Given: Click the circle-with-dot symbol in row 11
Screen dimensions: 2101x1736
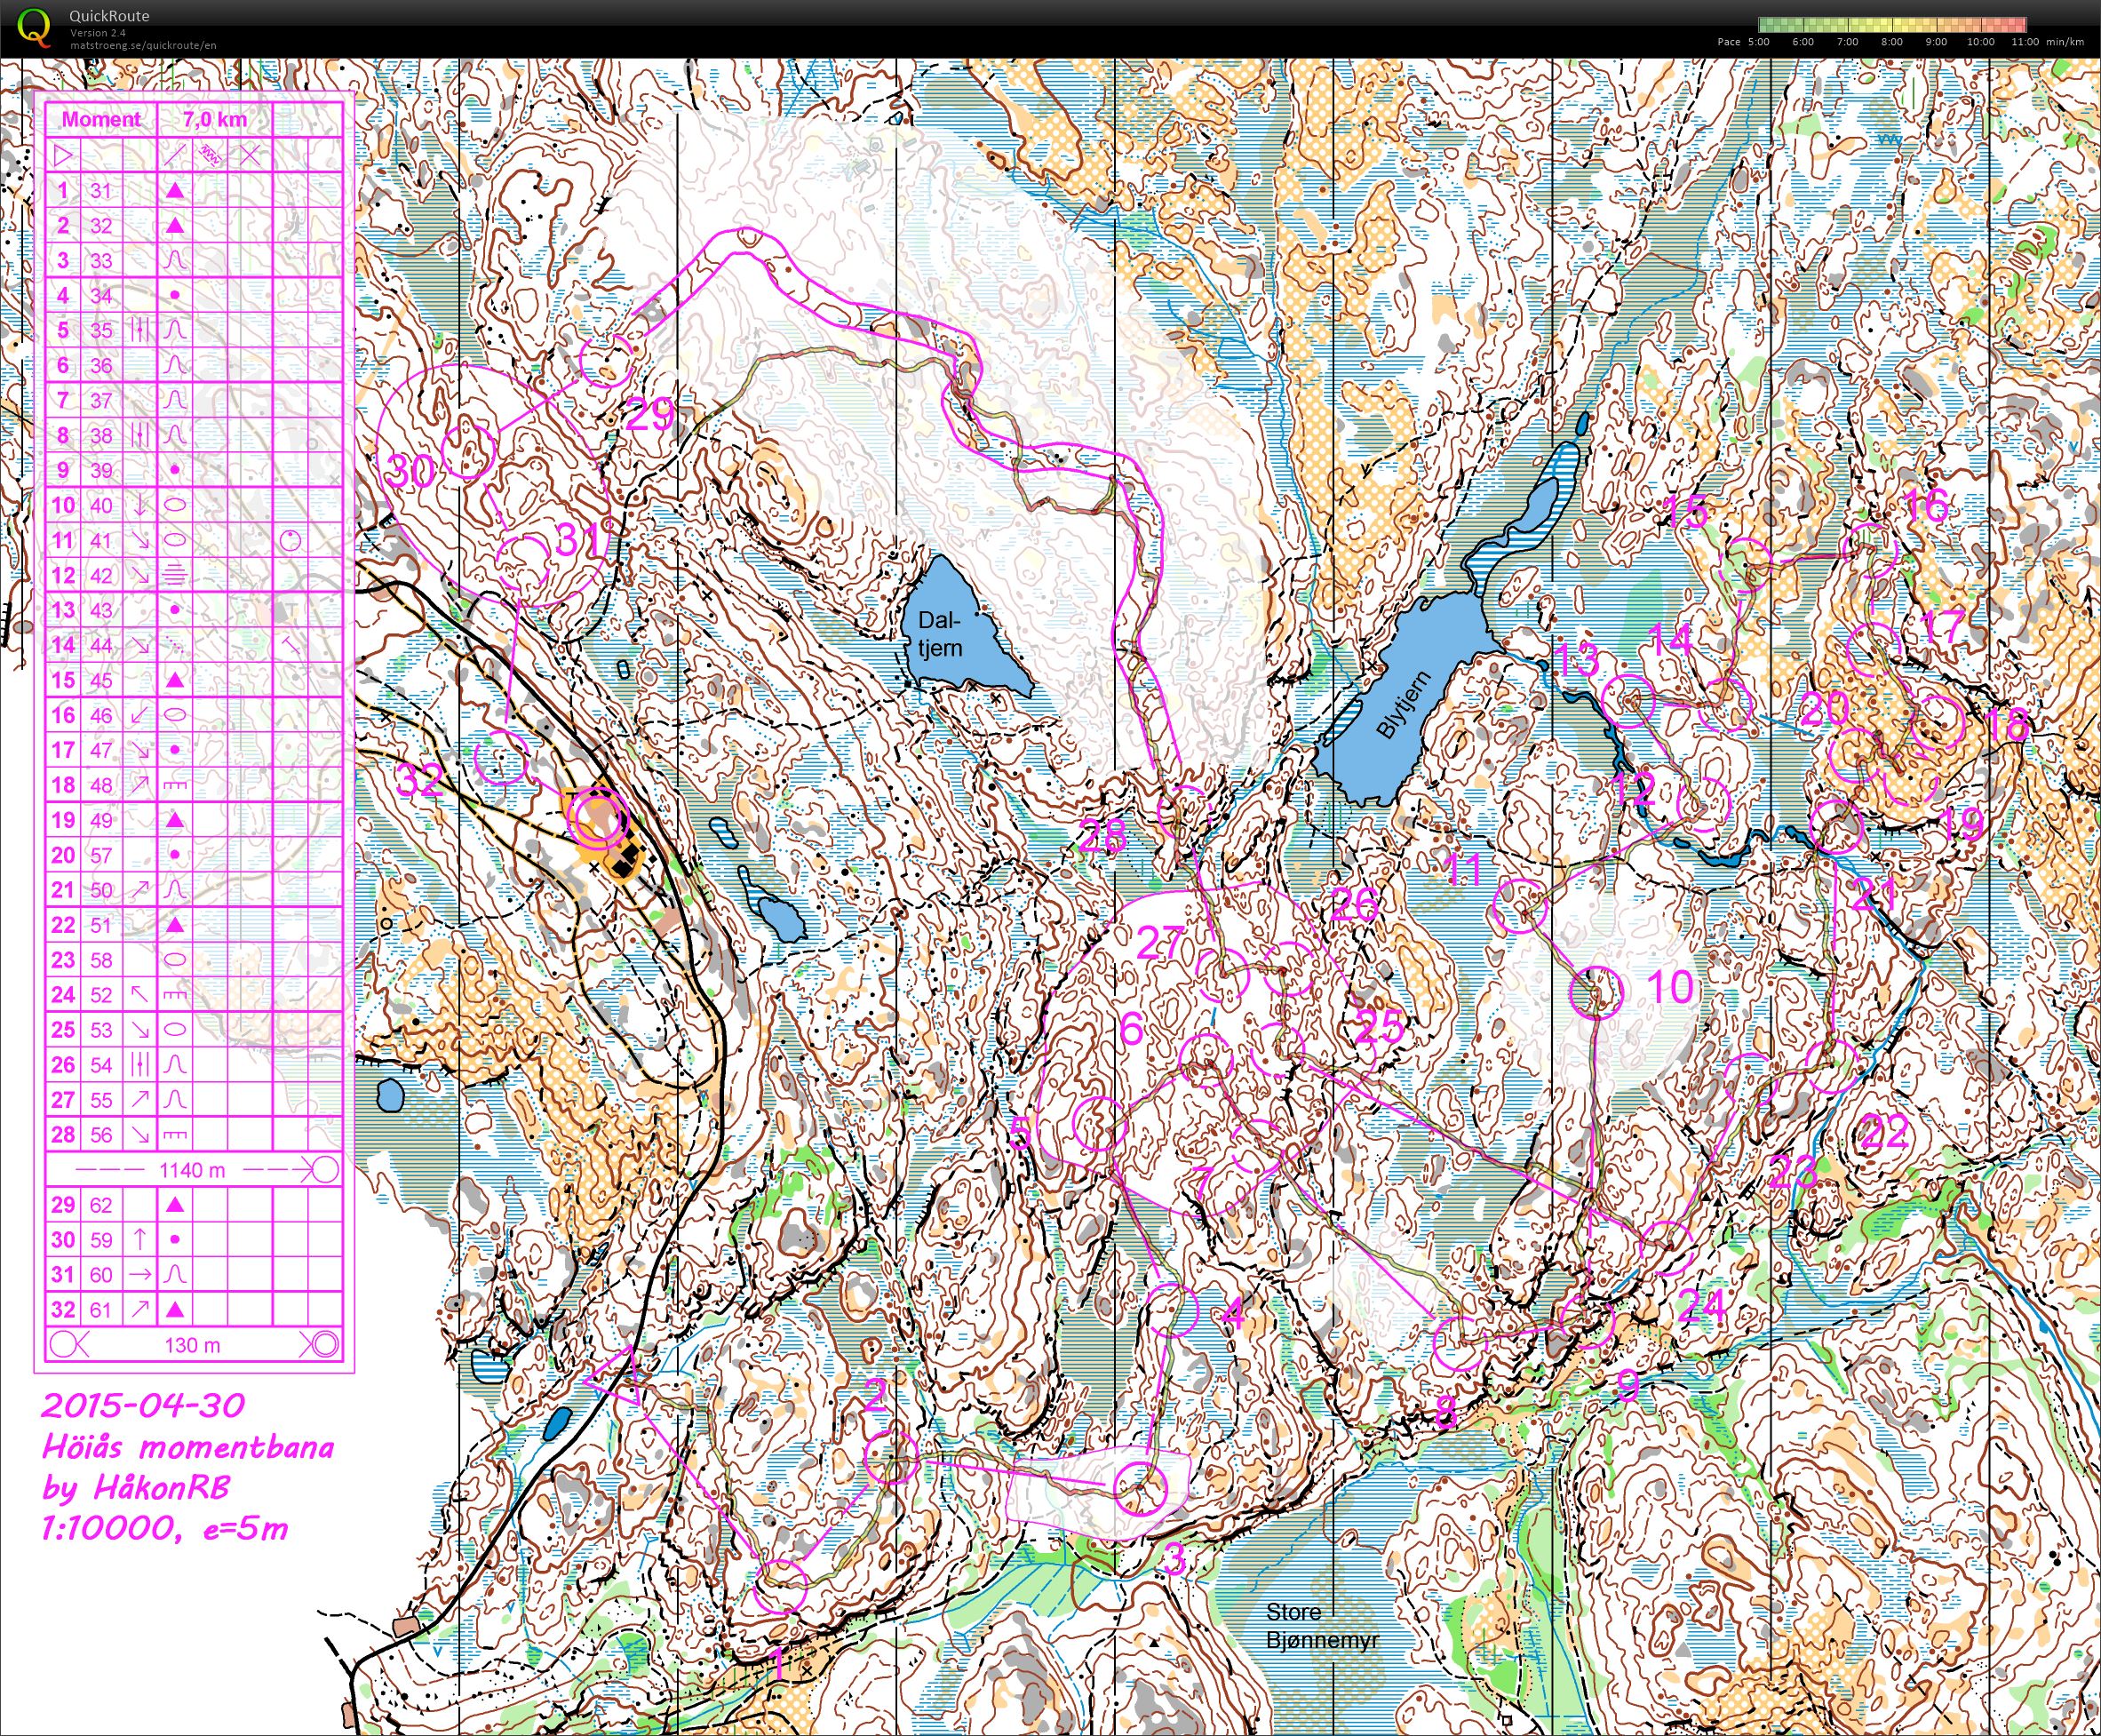Looking at the screenshot, I should (290, 540).
